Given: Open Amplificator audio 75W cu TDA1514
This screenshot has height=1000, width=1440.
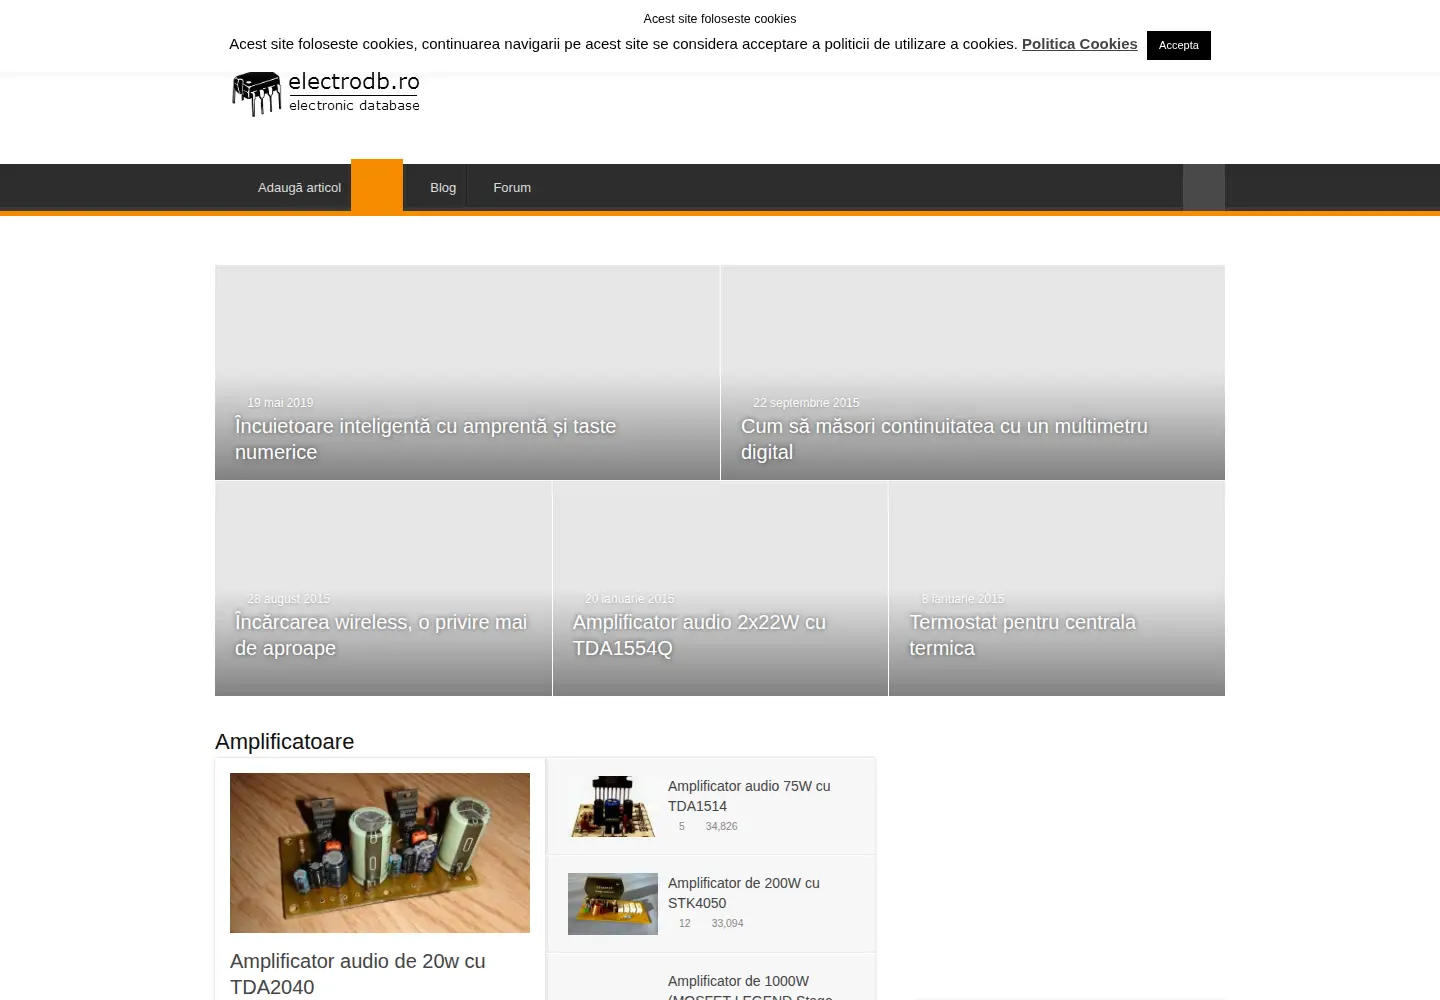Looking at the screenshot, I should [749, 796].
